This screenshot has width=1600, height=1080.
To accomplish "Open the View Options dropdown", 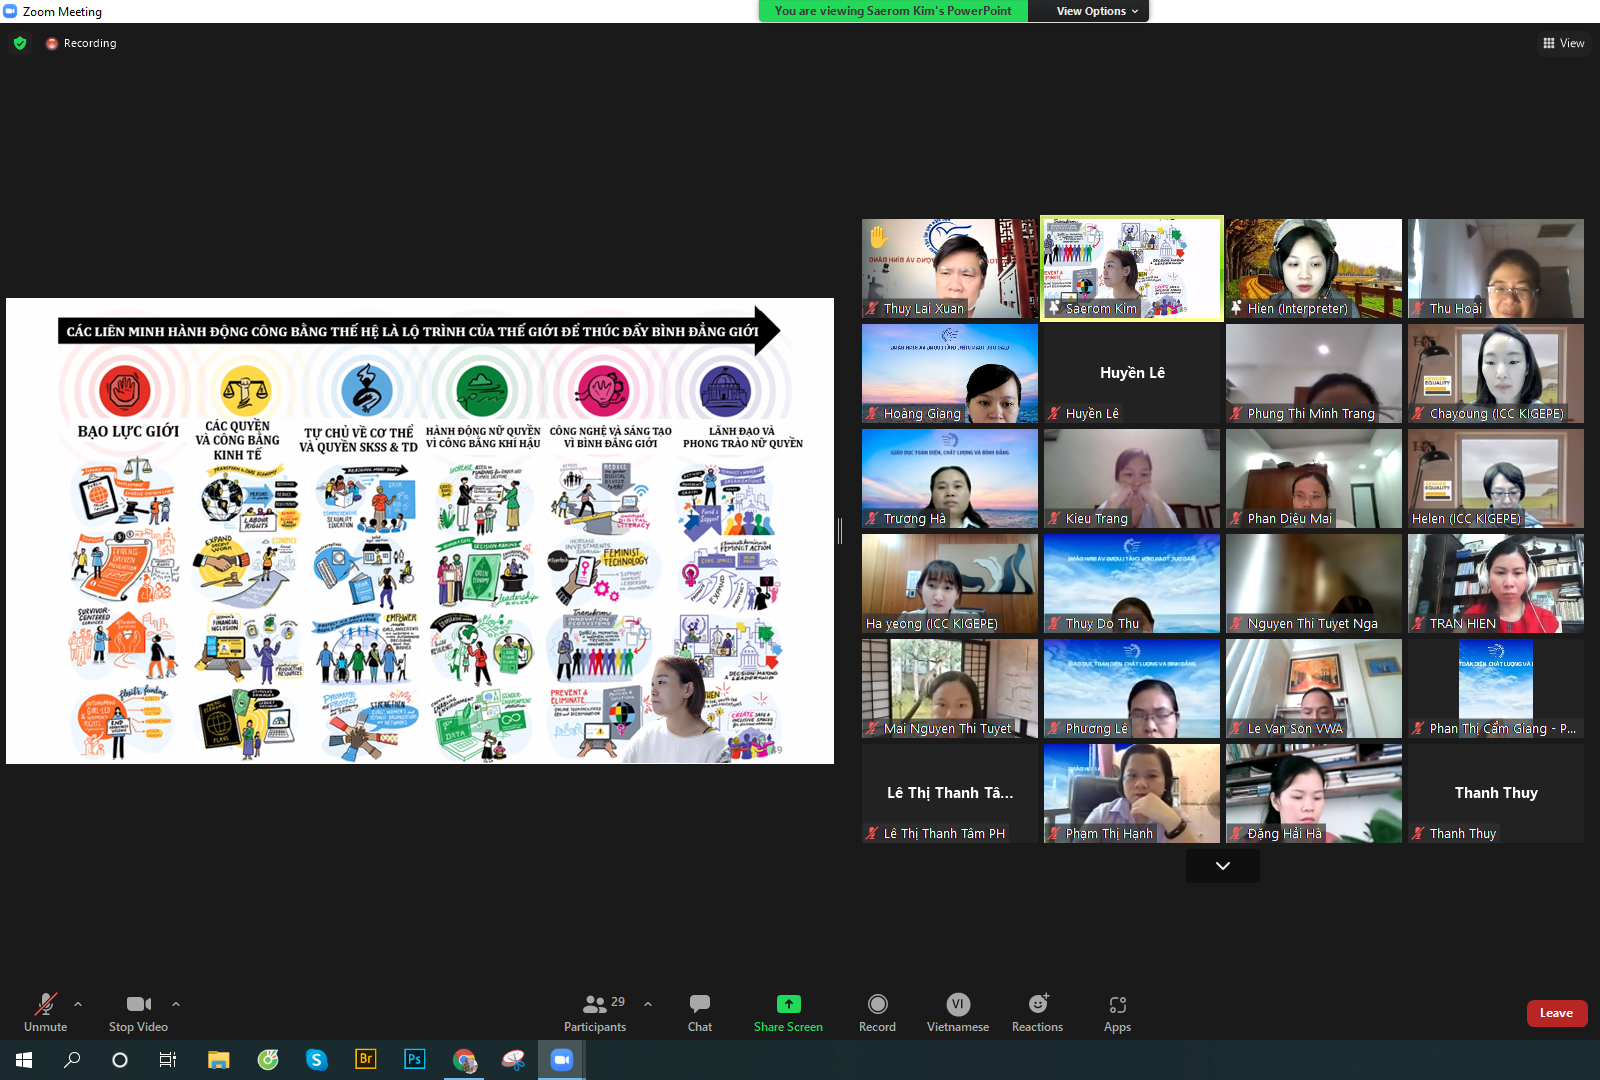I will [x=1097, y=11].
